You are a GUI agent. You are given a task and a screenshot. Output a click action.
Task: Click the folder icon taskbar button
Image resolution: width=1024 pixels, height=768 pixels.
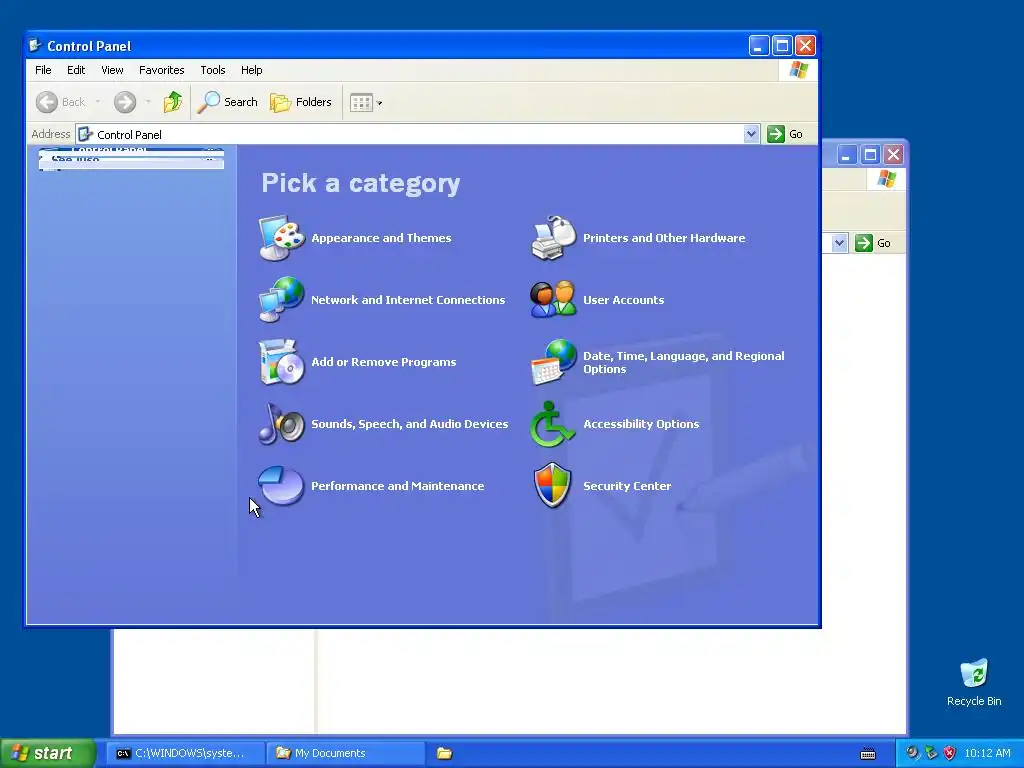445,753
